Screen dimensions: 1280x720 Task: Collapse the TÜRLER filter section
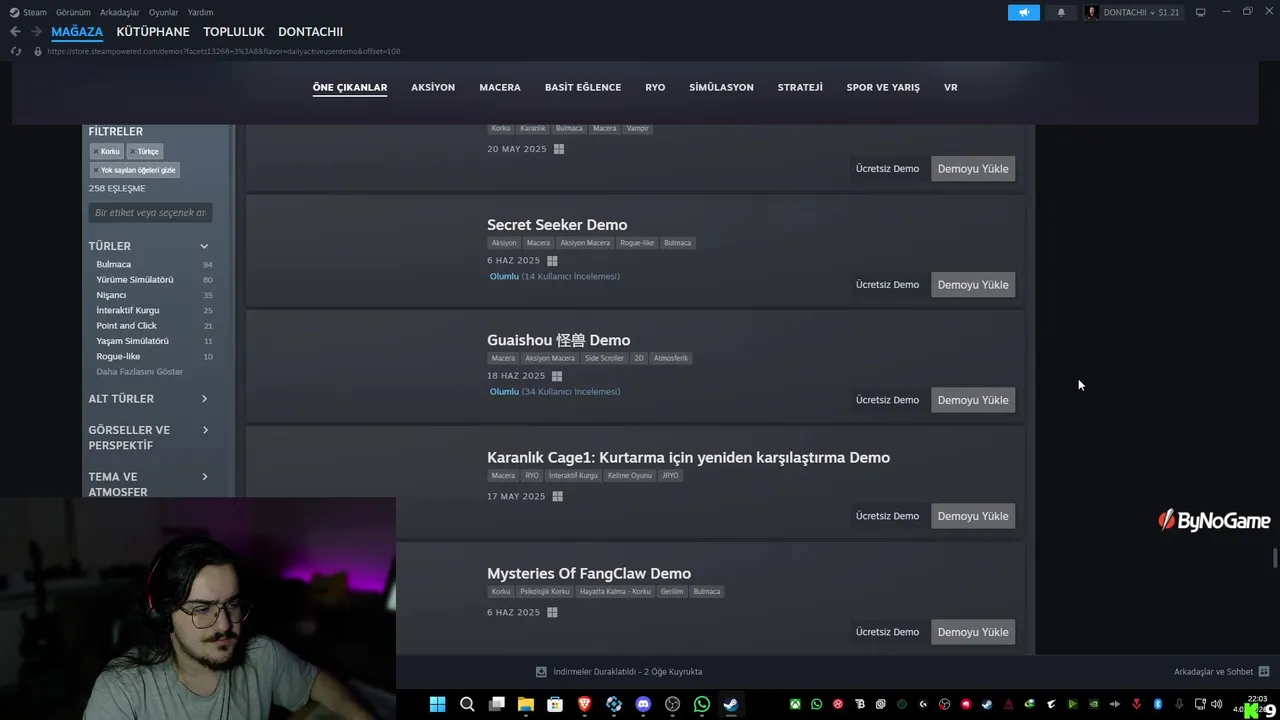[204, 246]
